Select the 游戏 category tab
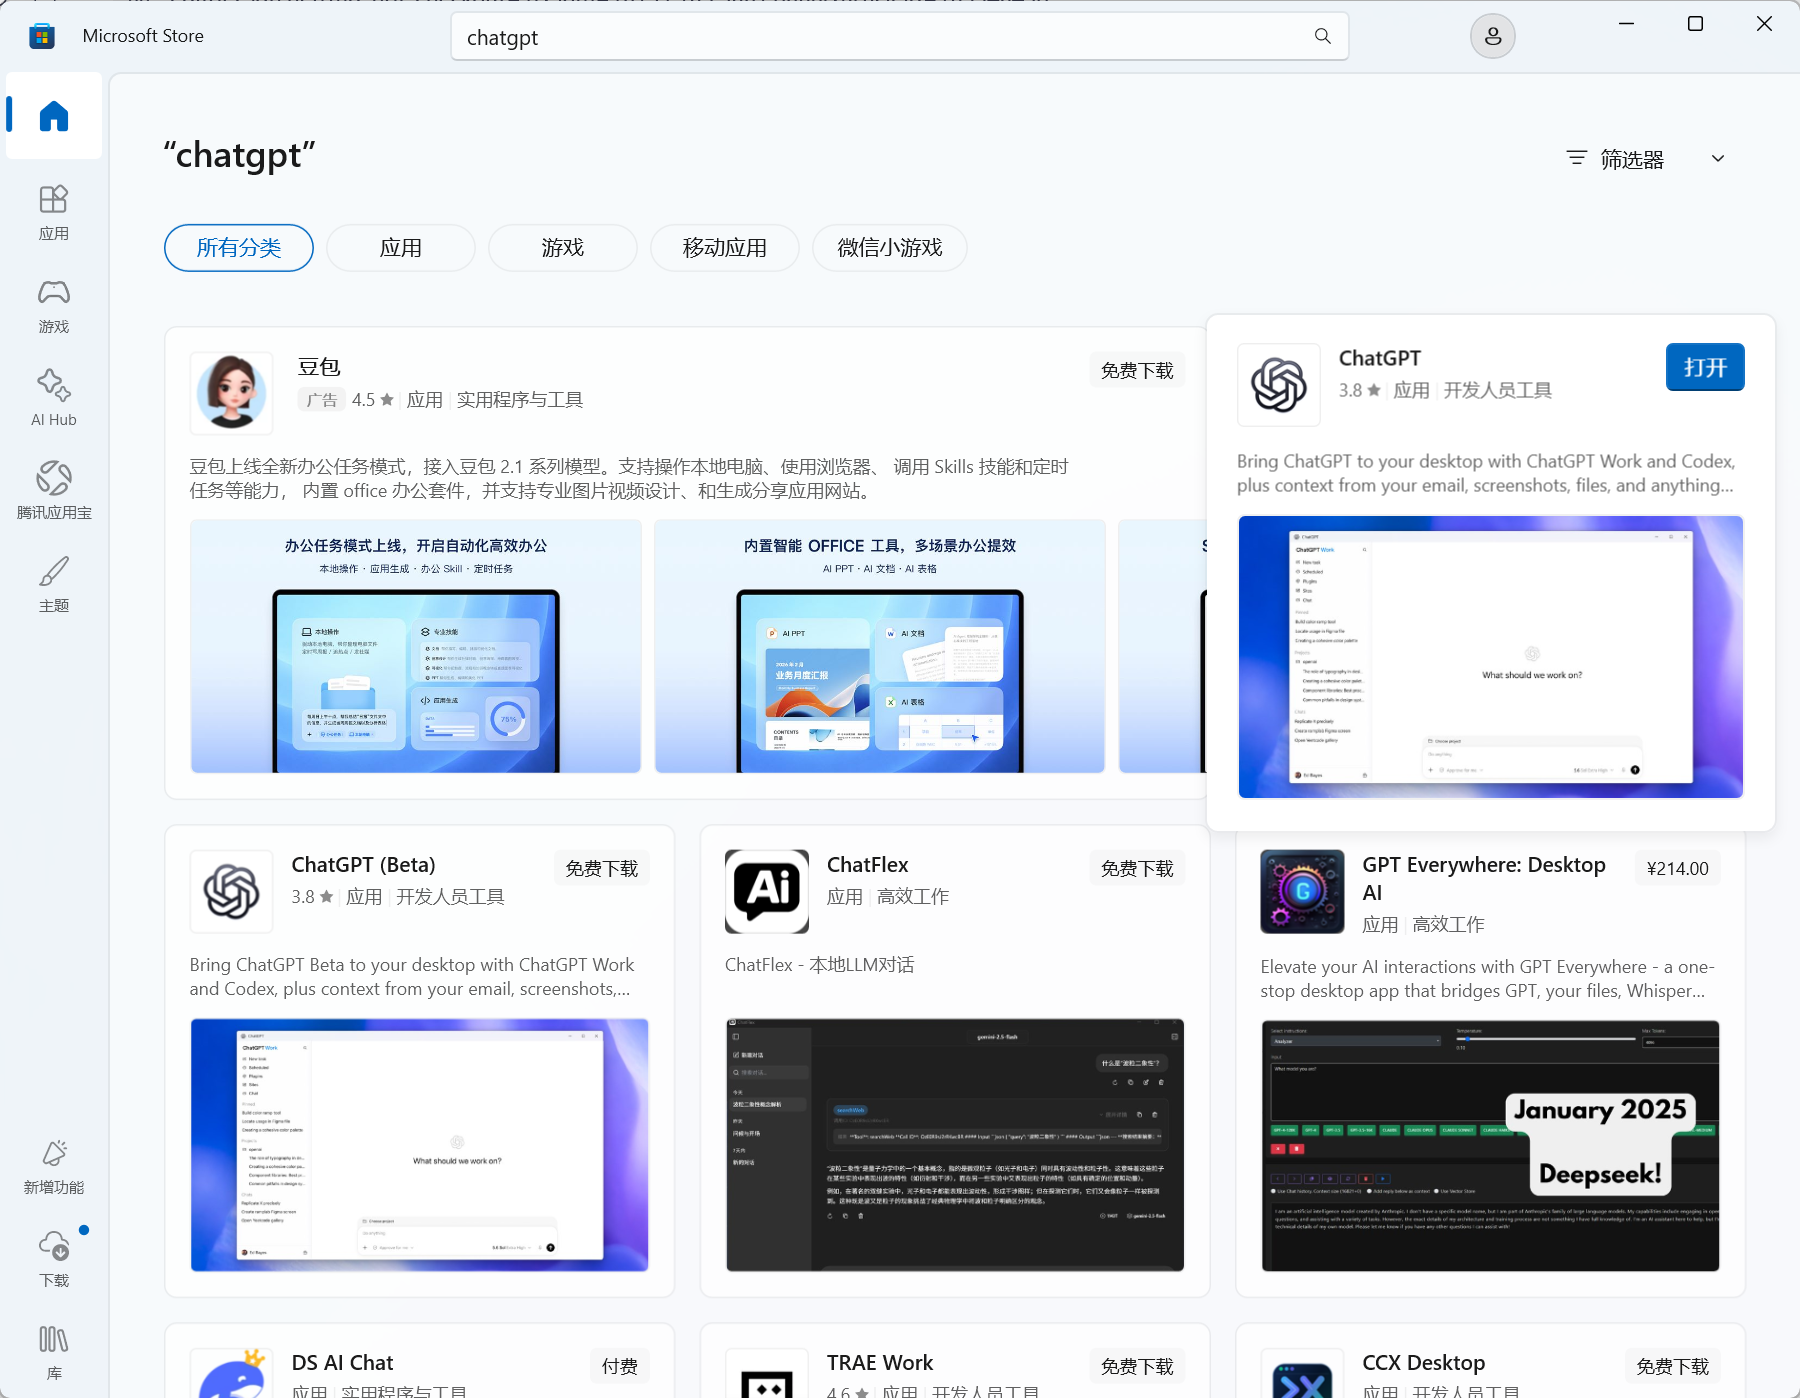Screen dimensions: 1800x1398 click(x=563, y=247)
